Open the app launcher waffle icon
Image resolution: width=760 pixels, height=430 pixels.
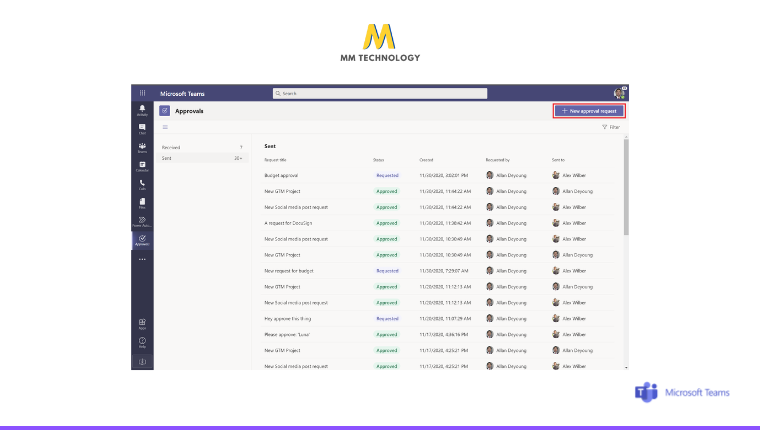[x=142, y=93]
